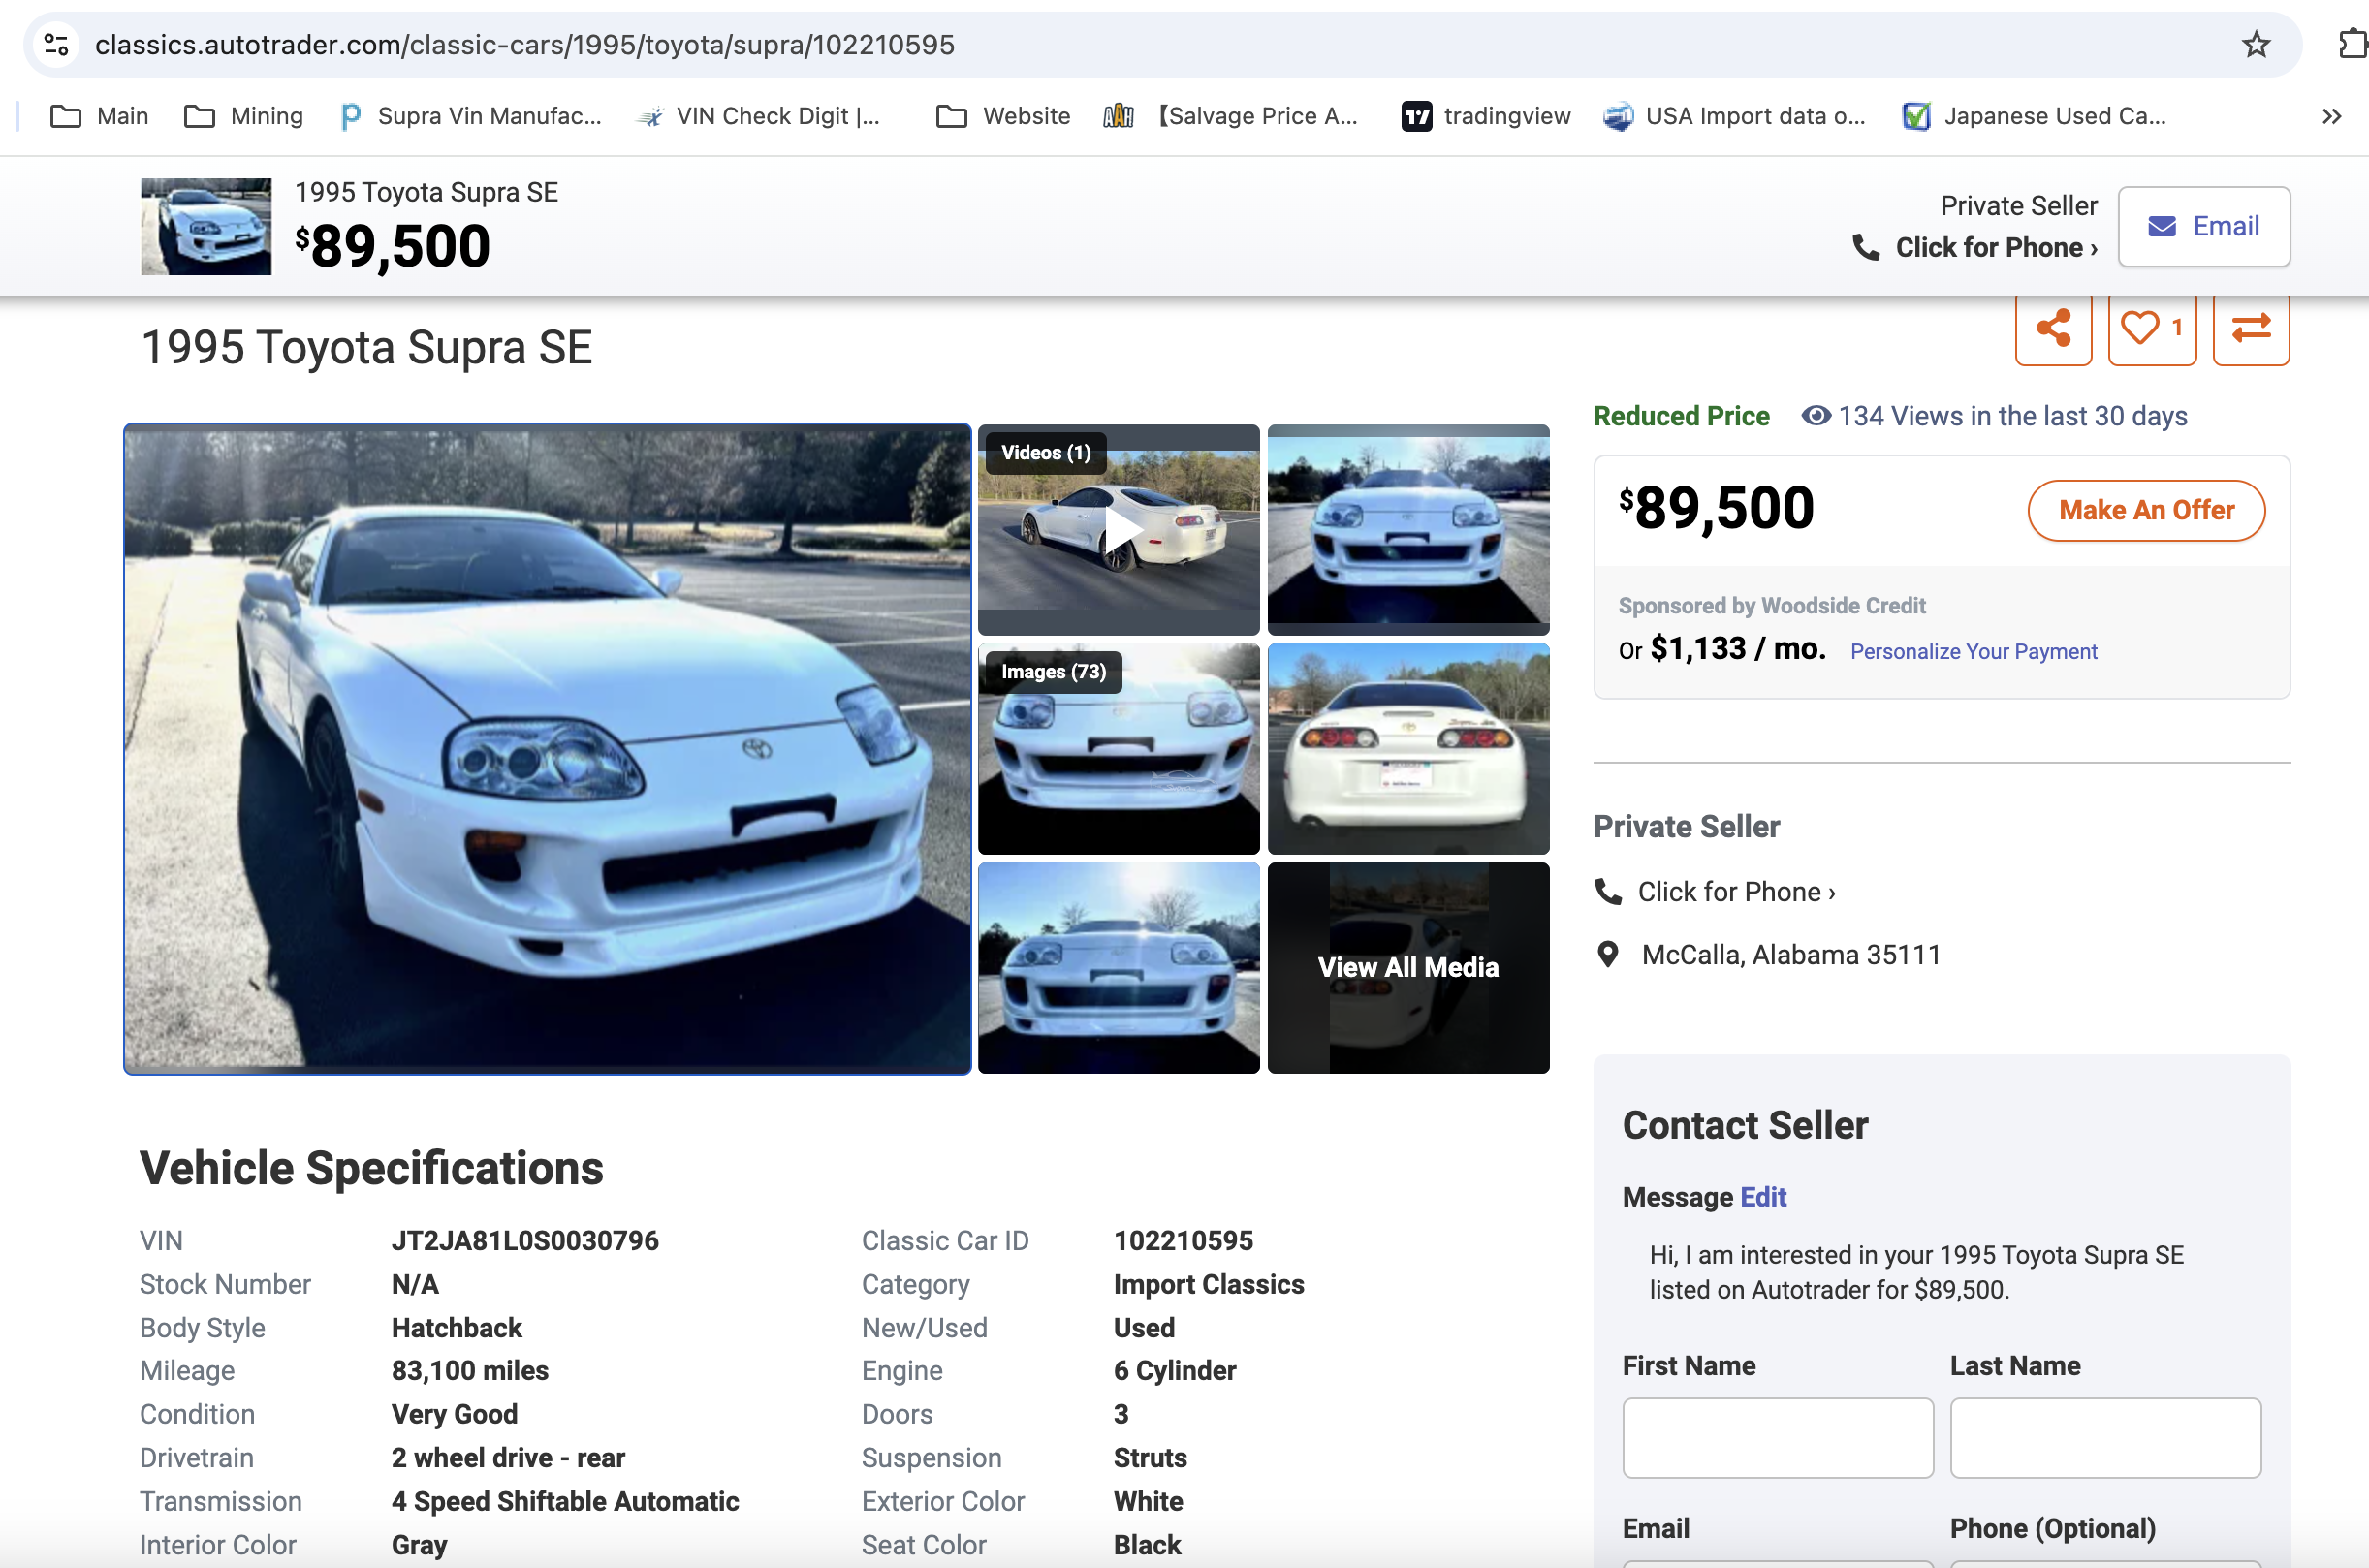Open the browser extensions puzzle icon
The width and height of the screenshot is (2369, 1568).
point(2352,44)
